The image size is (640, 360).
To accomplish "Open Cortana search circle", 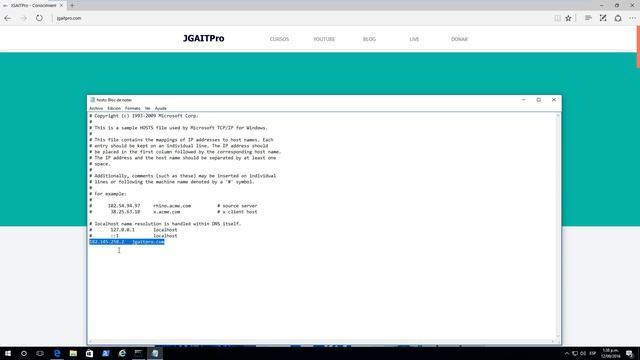I will click(24, 353).
